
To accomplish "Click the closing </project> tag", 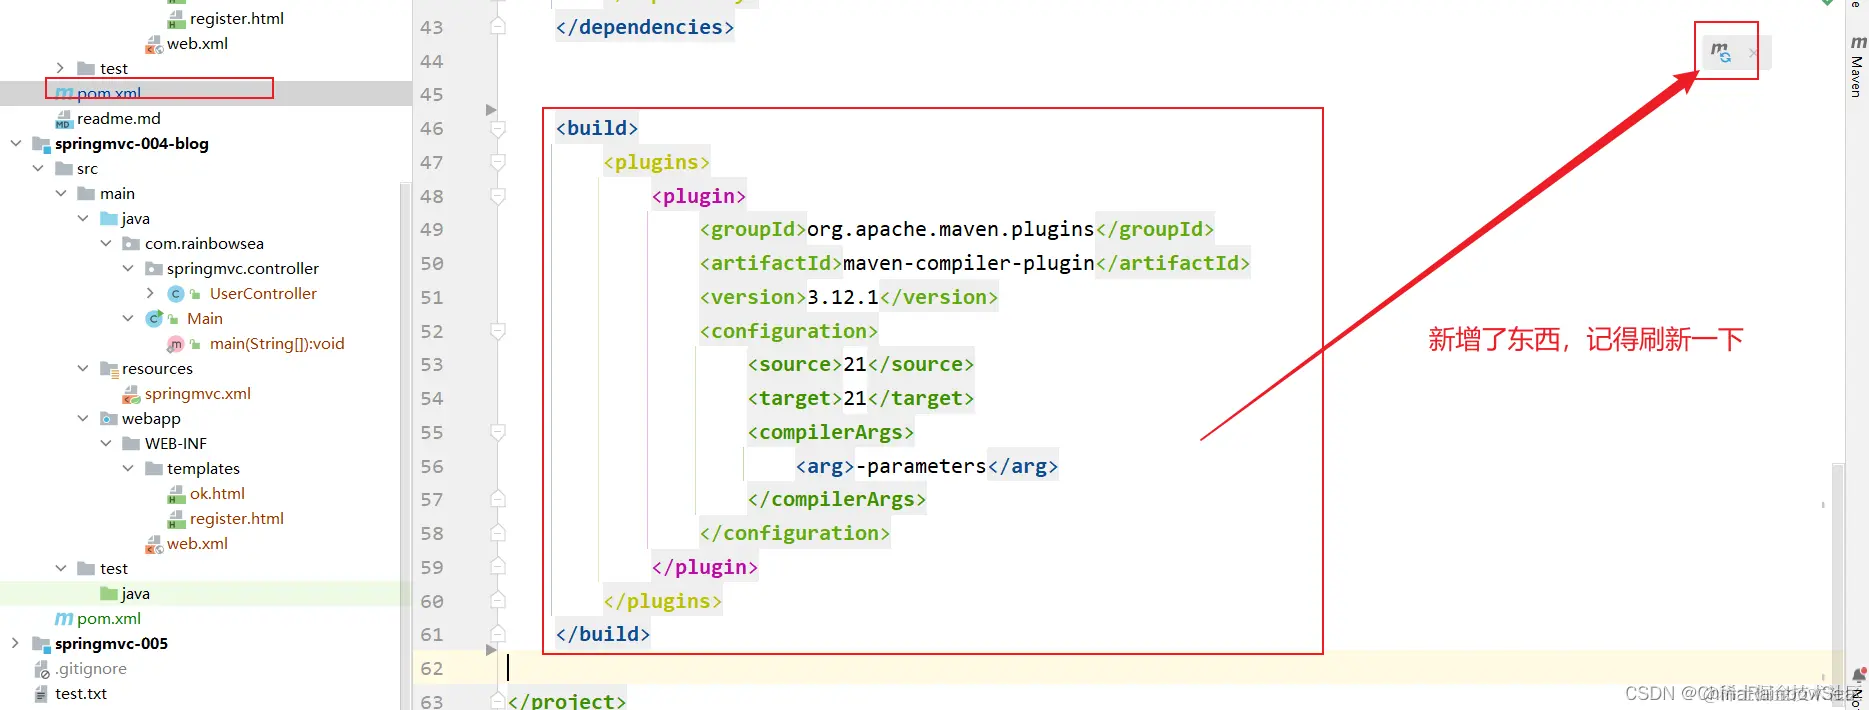I will [567, 700].
